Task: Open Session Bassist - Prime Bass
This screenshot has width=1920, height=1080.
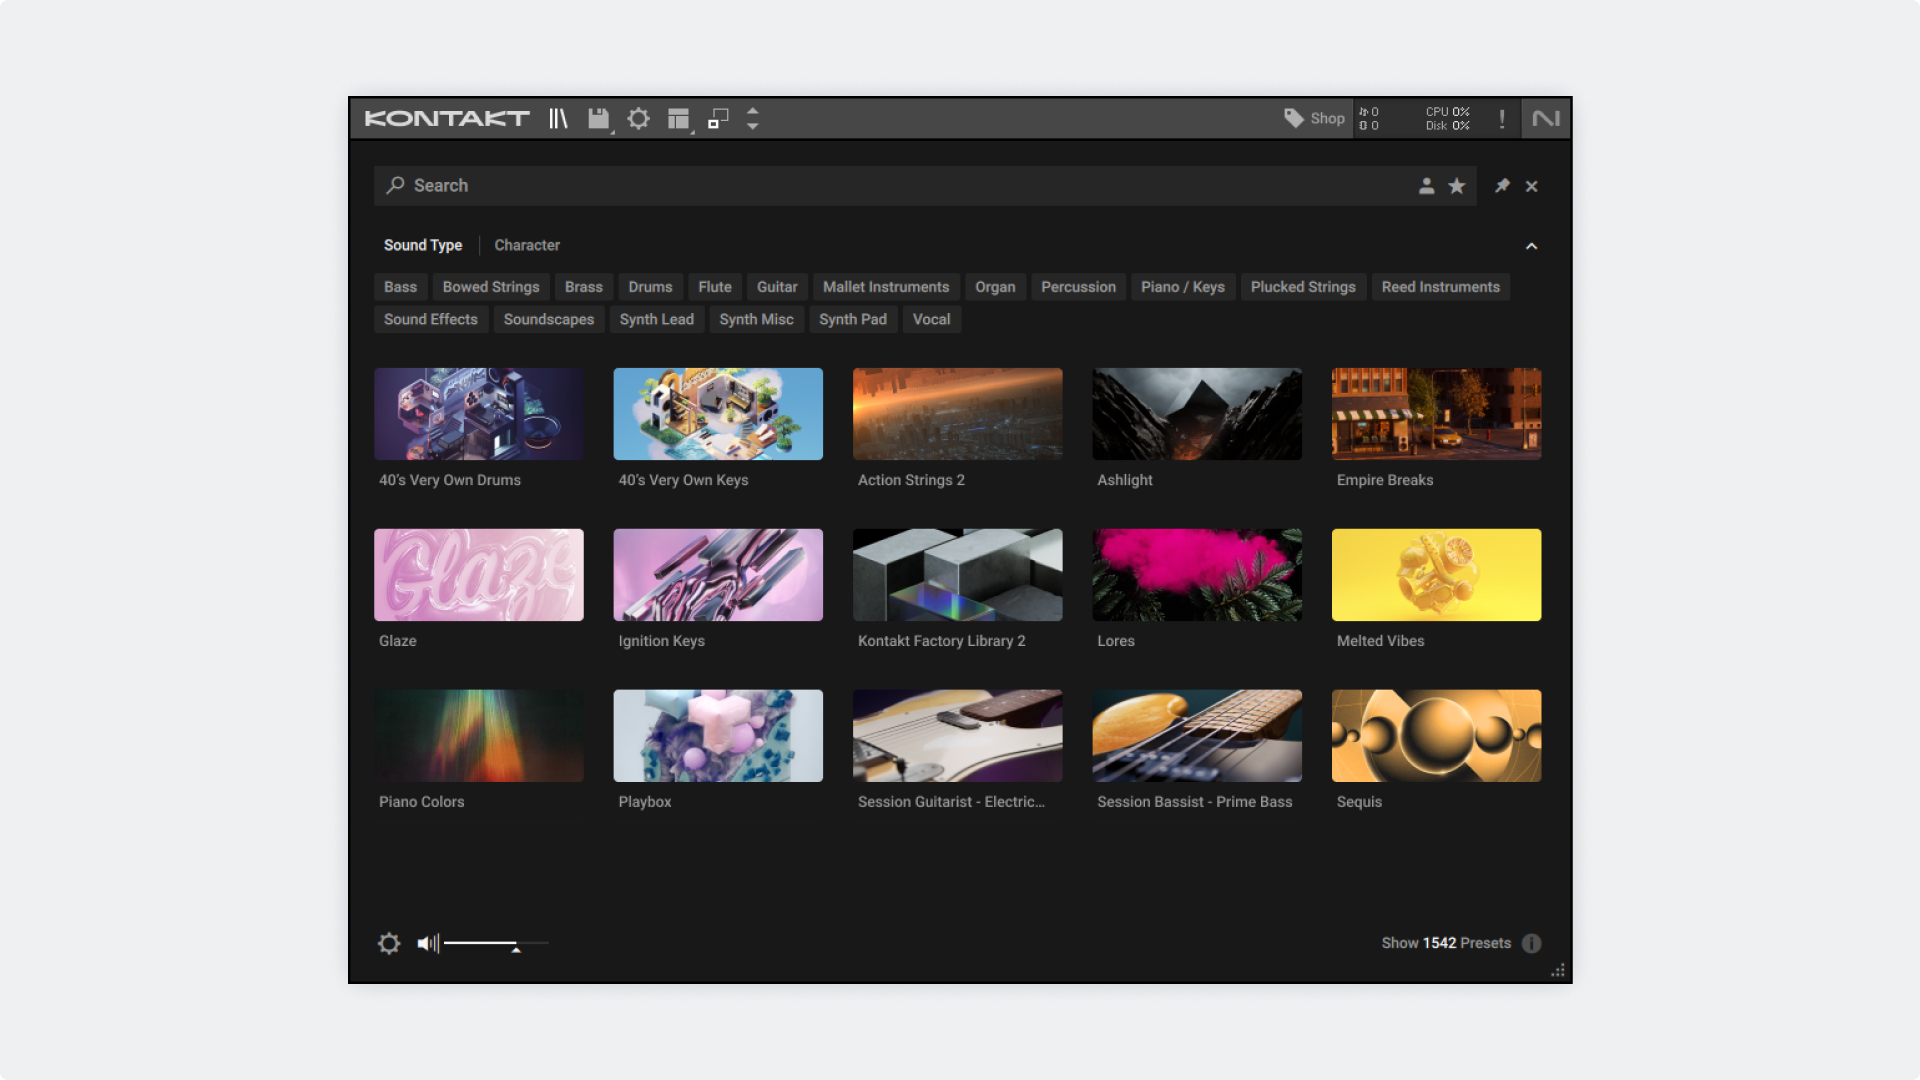Action: click(1197, 736)
